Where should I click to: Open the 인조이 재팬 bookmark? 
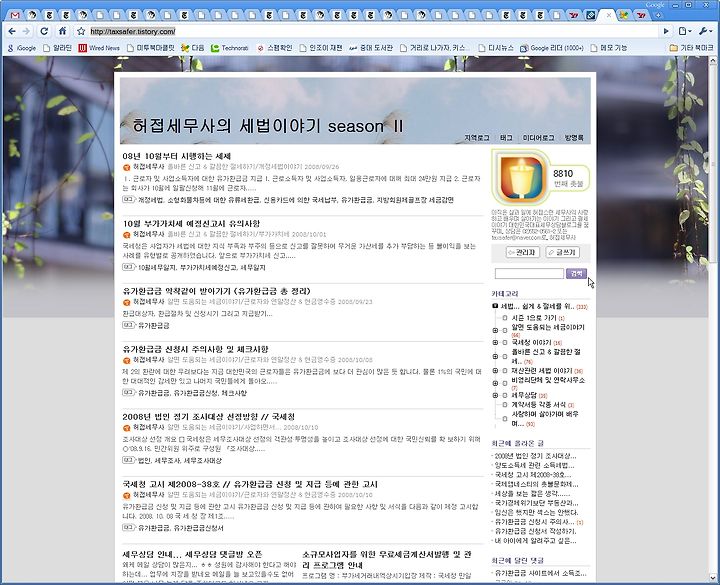[321, 48]
